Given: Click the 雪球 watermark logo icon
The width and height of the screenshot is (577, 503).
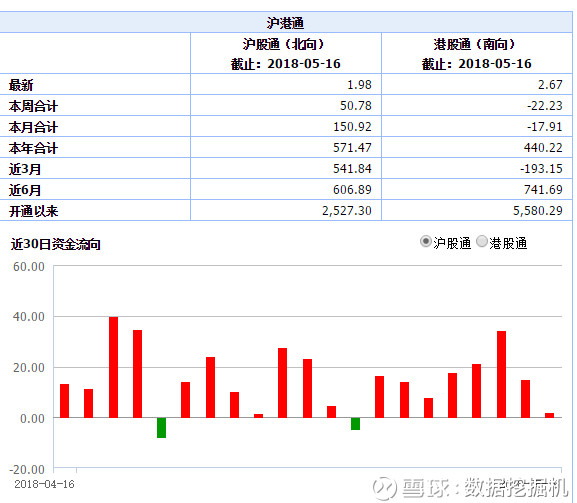Looking at the screenshot, I should [385, 488].
